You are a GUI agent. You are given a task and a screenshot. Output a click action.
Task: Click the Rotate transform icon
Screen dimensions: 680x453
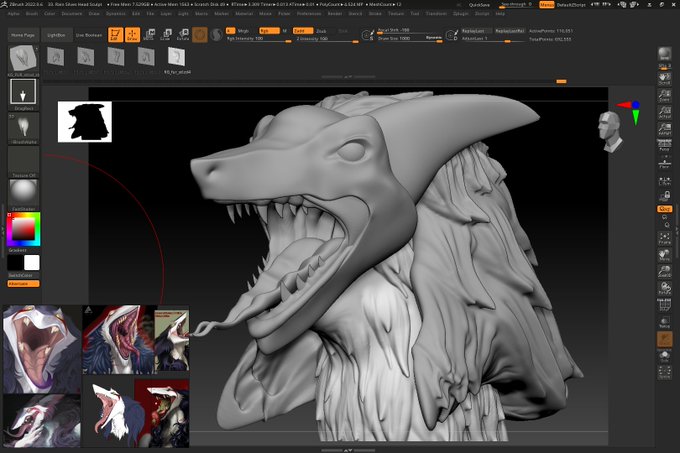coord(183,35)
